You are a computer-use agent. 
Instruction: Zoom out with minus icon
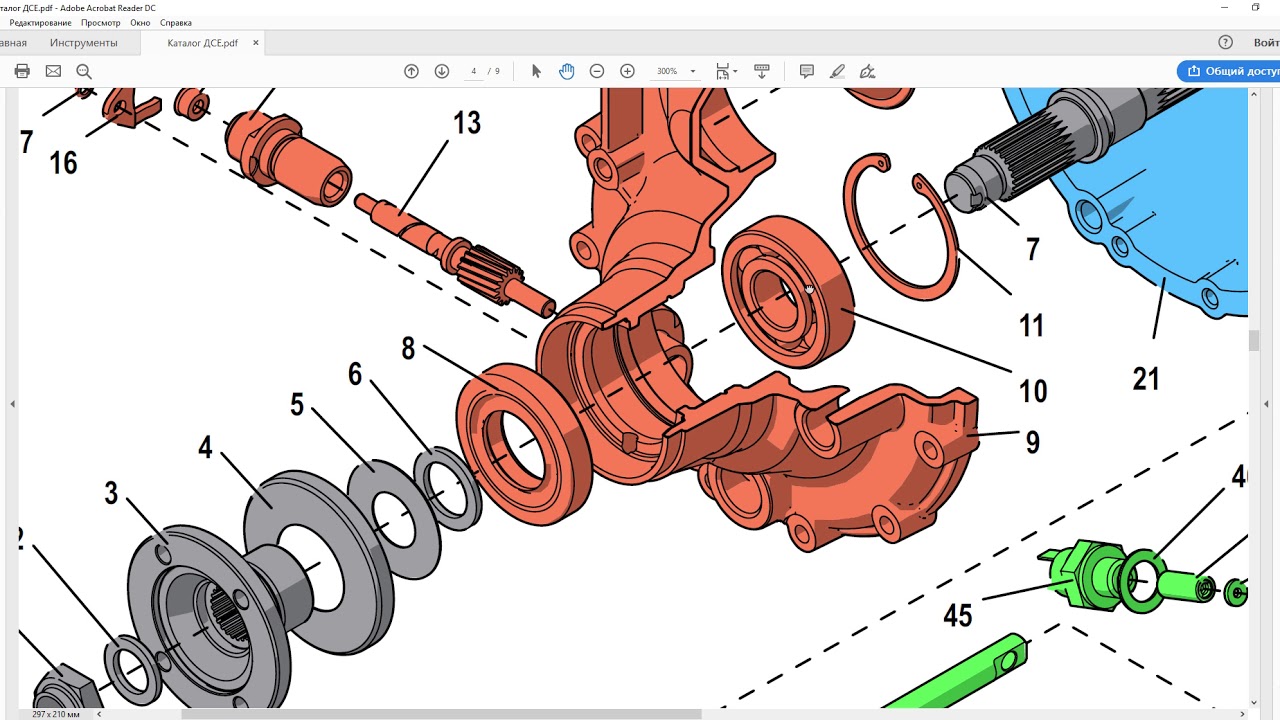(597, 71)
